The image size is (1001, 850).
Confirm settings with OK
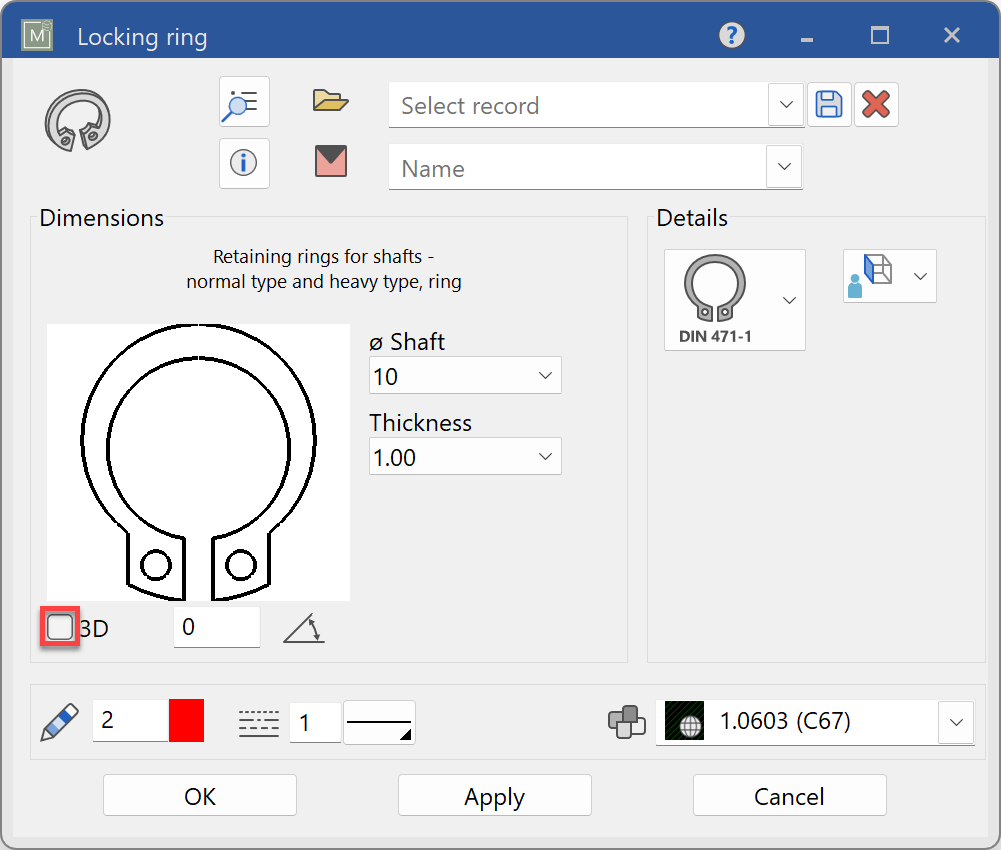[x=199, y=796]
